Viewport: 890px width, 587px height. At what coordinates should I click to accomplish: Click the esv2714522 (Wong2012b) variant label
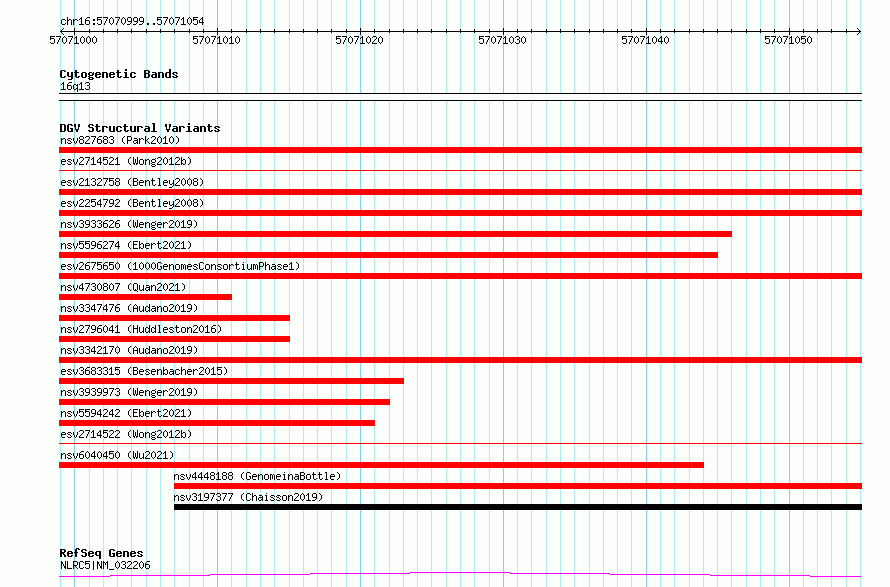(126, 434)
